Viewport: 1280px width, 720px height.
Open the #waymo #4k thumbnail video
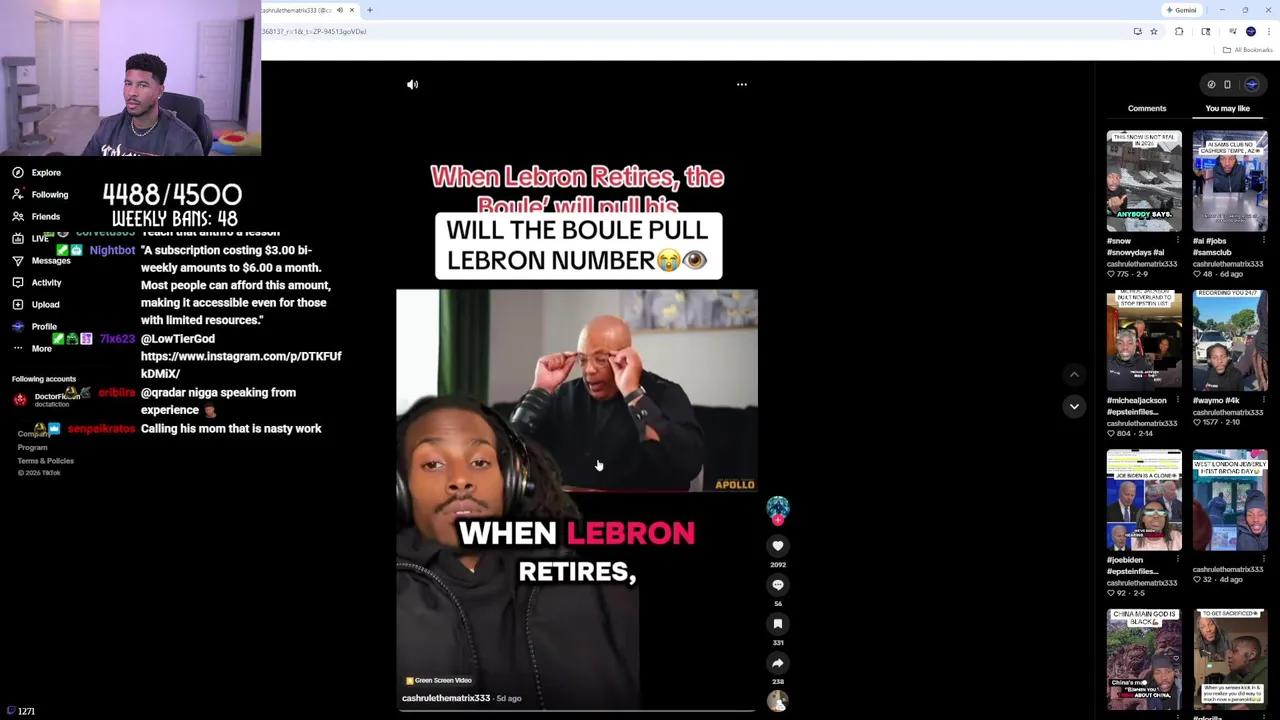pyautogui.click(x=1230, y=340)
